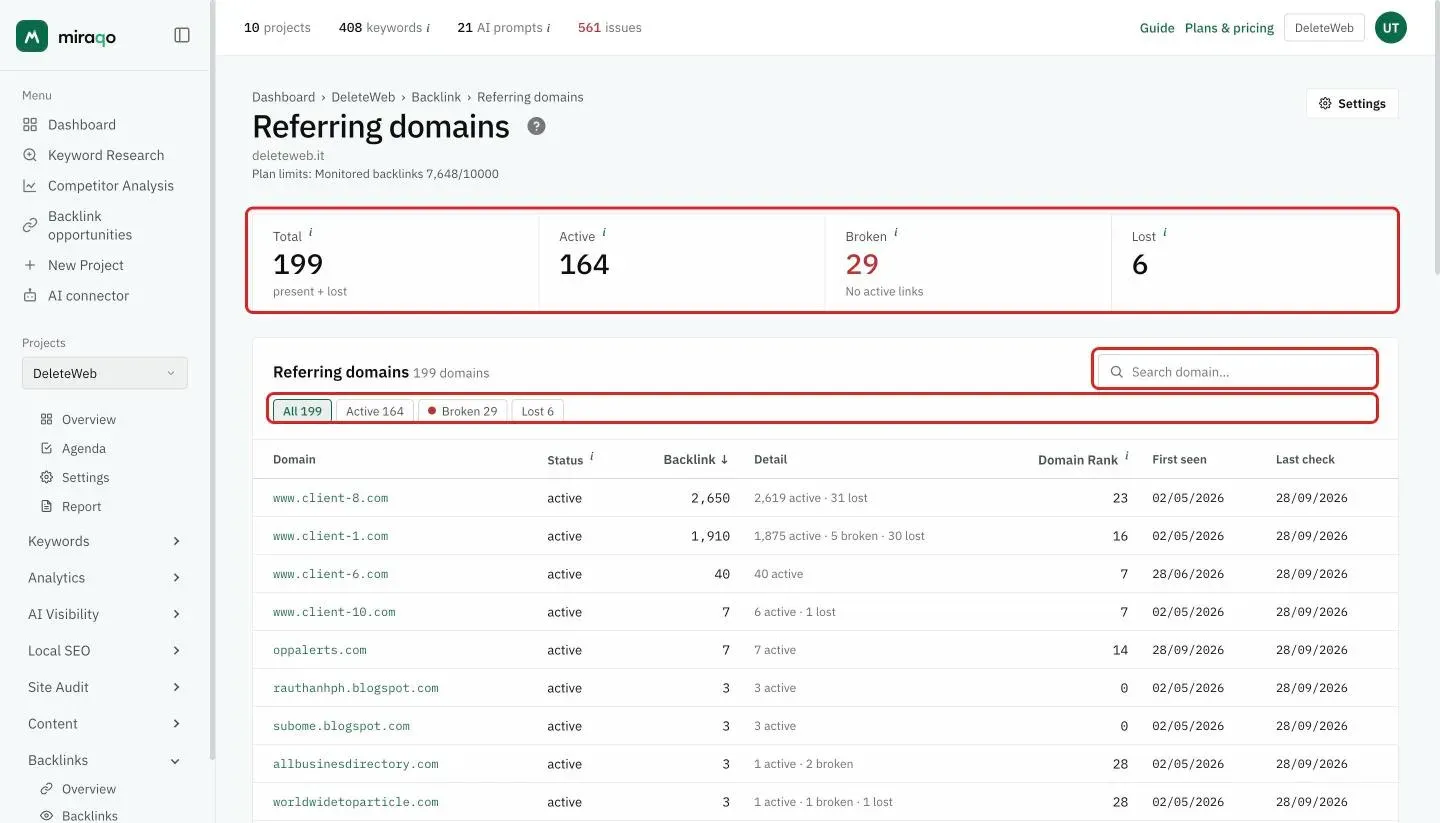Click the Competitor Analysis chart icon
The image size is (1440, 823).
pyautogui.click(x=30, y=186)
